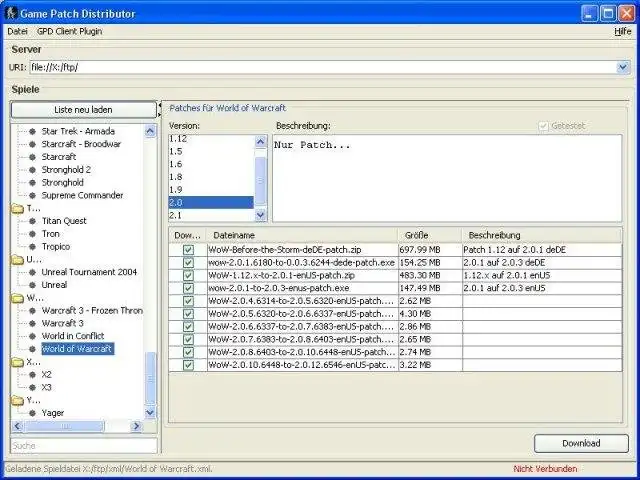This screenshot has height=480, width=640.
Task: Click the version list scroll-down arrow
Action: 260,215
